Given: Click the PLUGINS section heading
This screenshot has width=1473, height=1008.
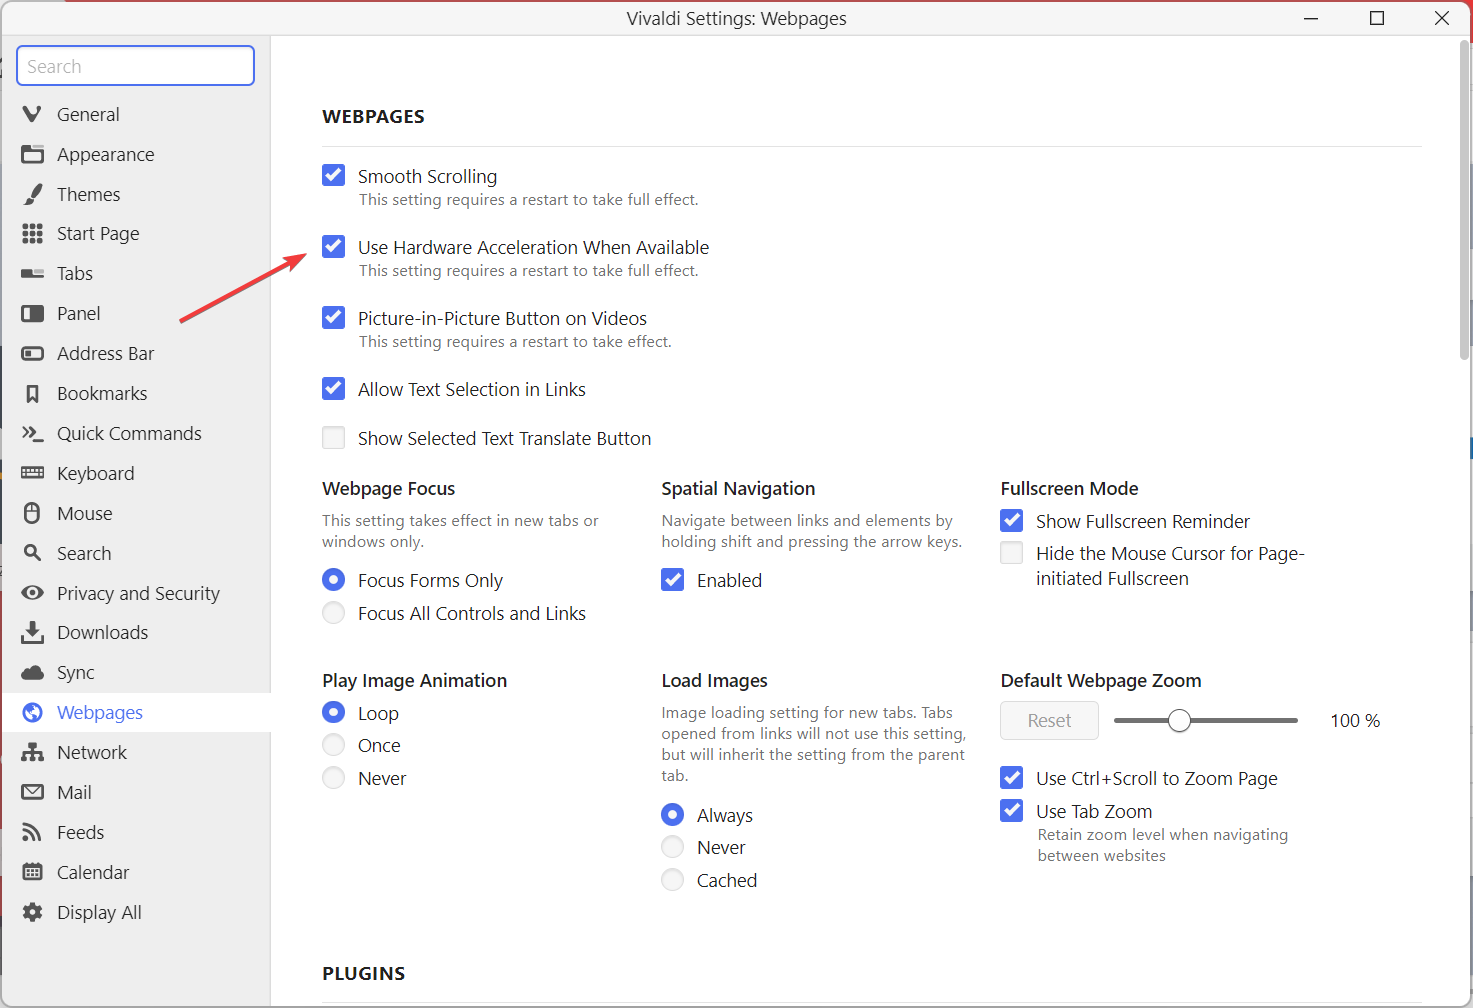Looking at the screenshot, I should pyautogui.click(x=363, y=973).
